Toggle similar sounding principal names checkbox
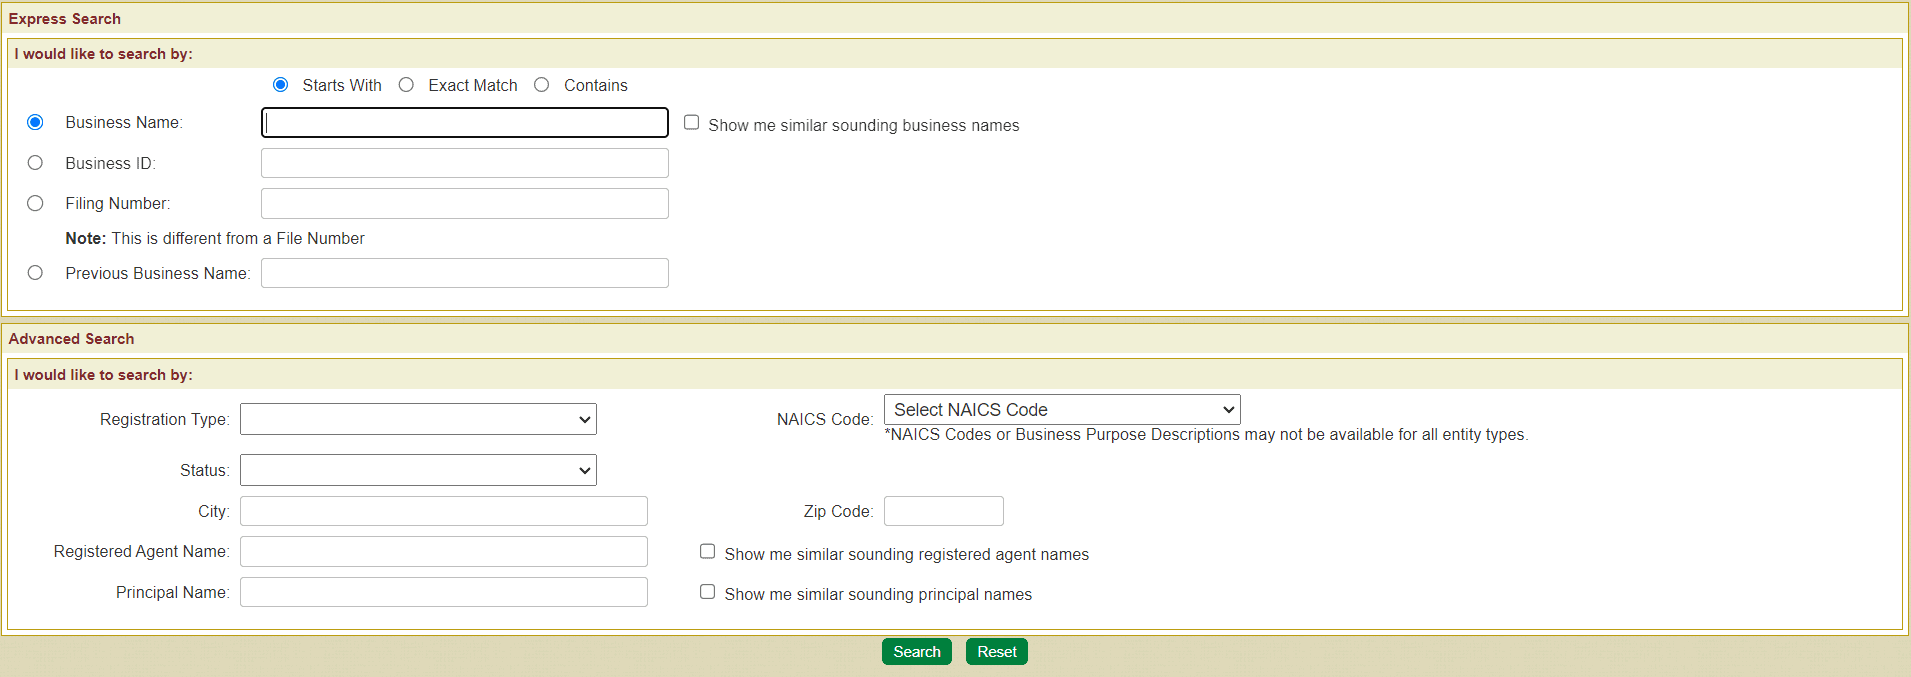1911x677 pixels. click(x=707, y=592)
